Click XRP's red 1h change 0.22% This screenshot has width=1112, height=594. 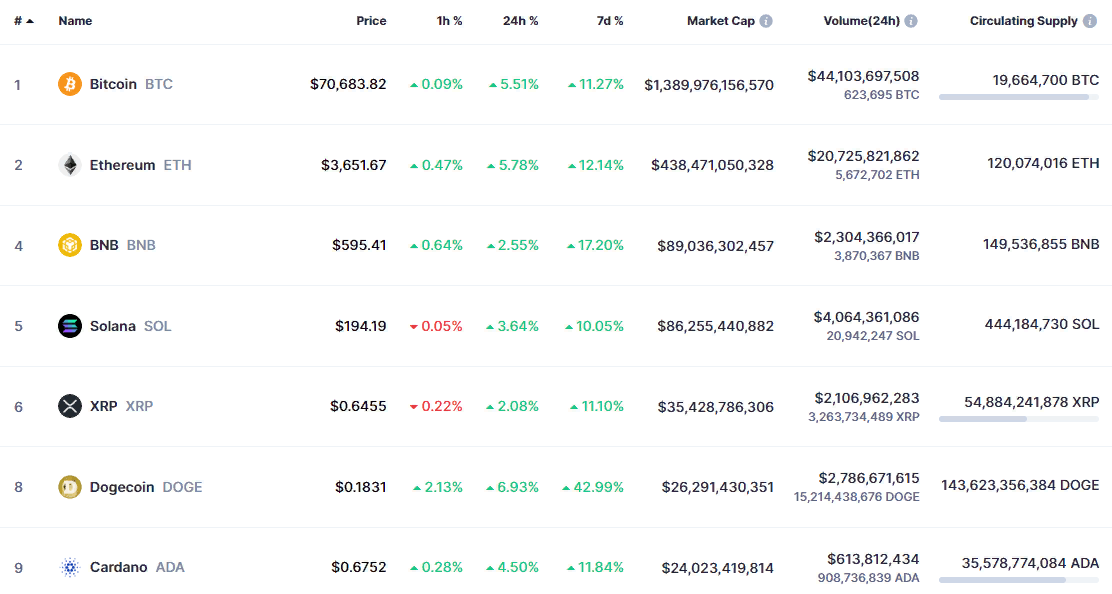click(436, 406)
